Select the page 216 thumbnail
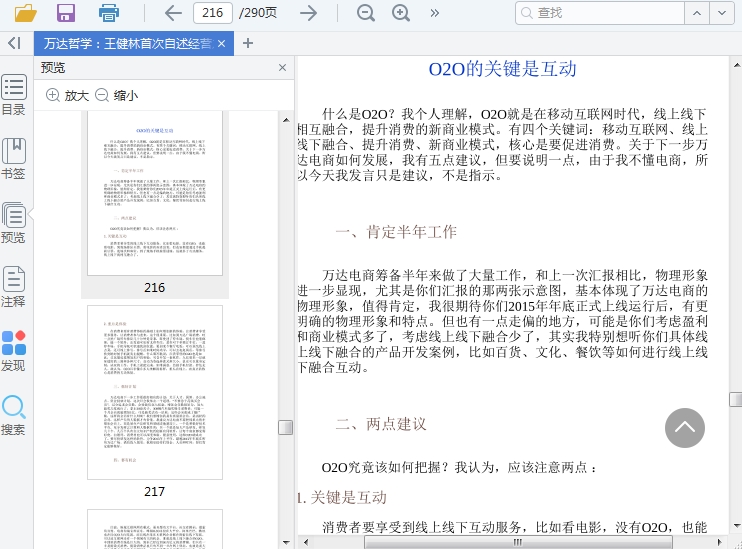The image size is (742, 549). (x=155, y=193)
